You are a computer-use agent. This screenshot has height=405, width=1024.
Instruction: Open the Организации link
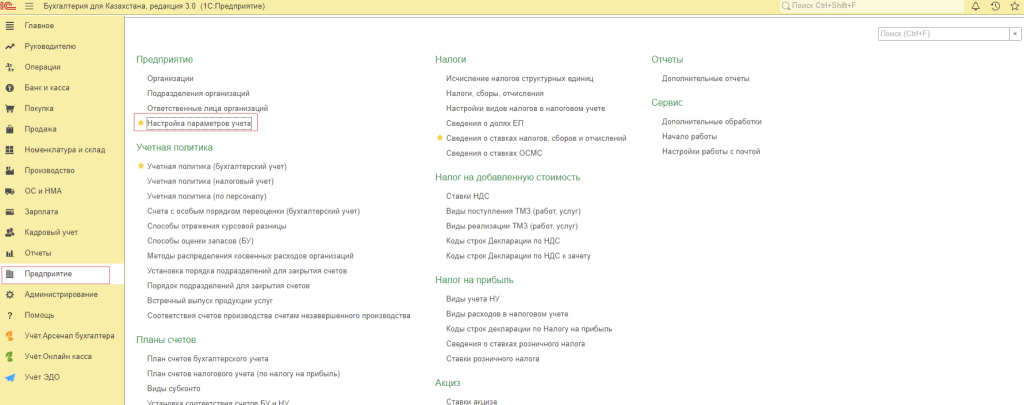(x=170, y=78)
